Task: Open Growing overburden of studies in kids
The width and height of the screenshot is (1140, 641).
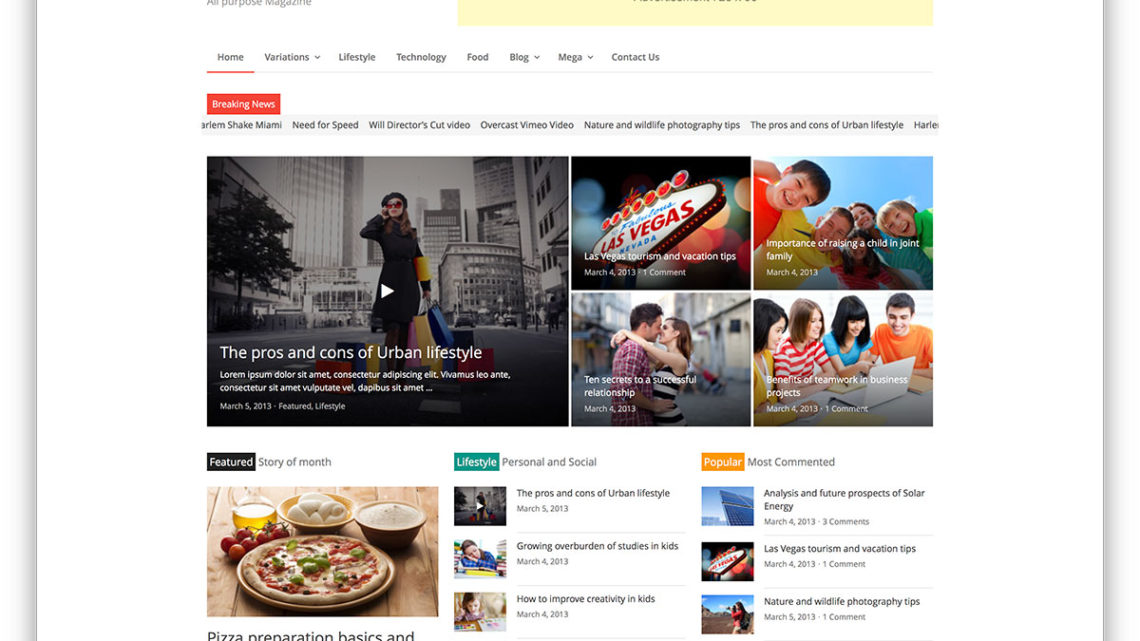Action: click(598, 546)
